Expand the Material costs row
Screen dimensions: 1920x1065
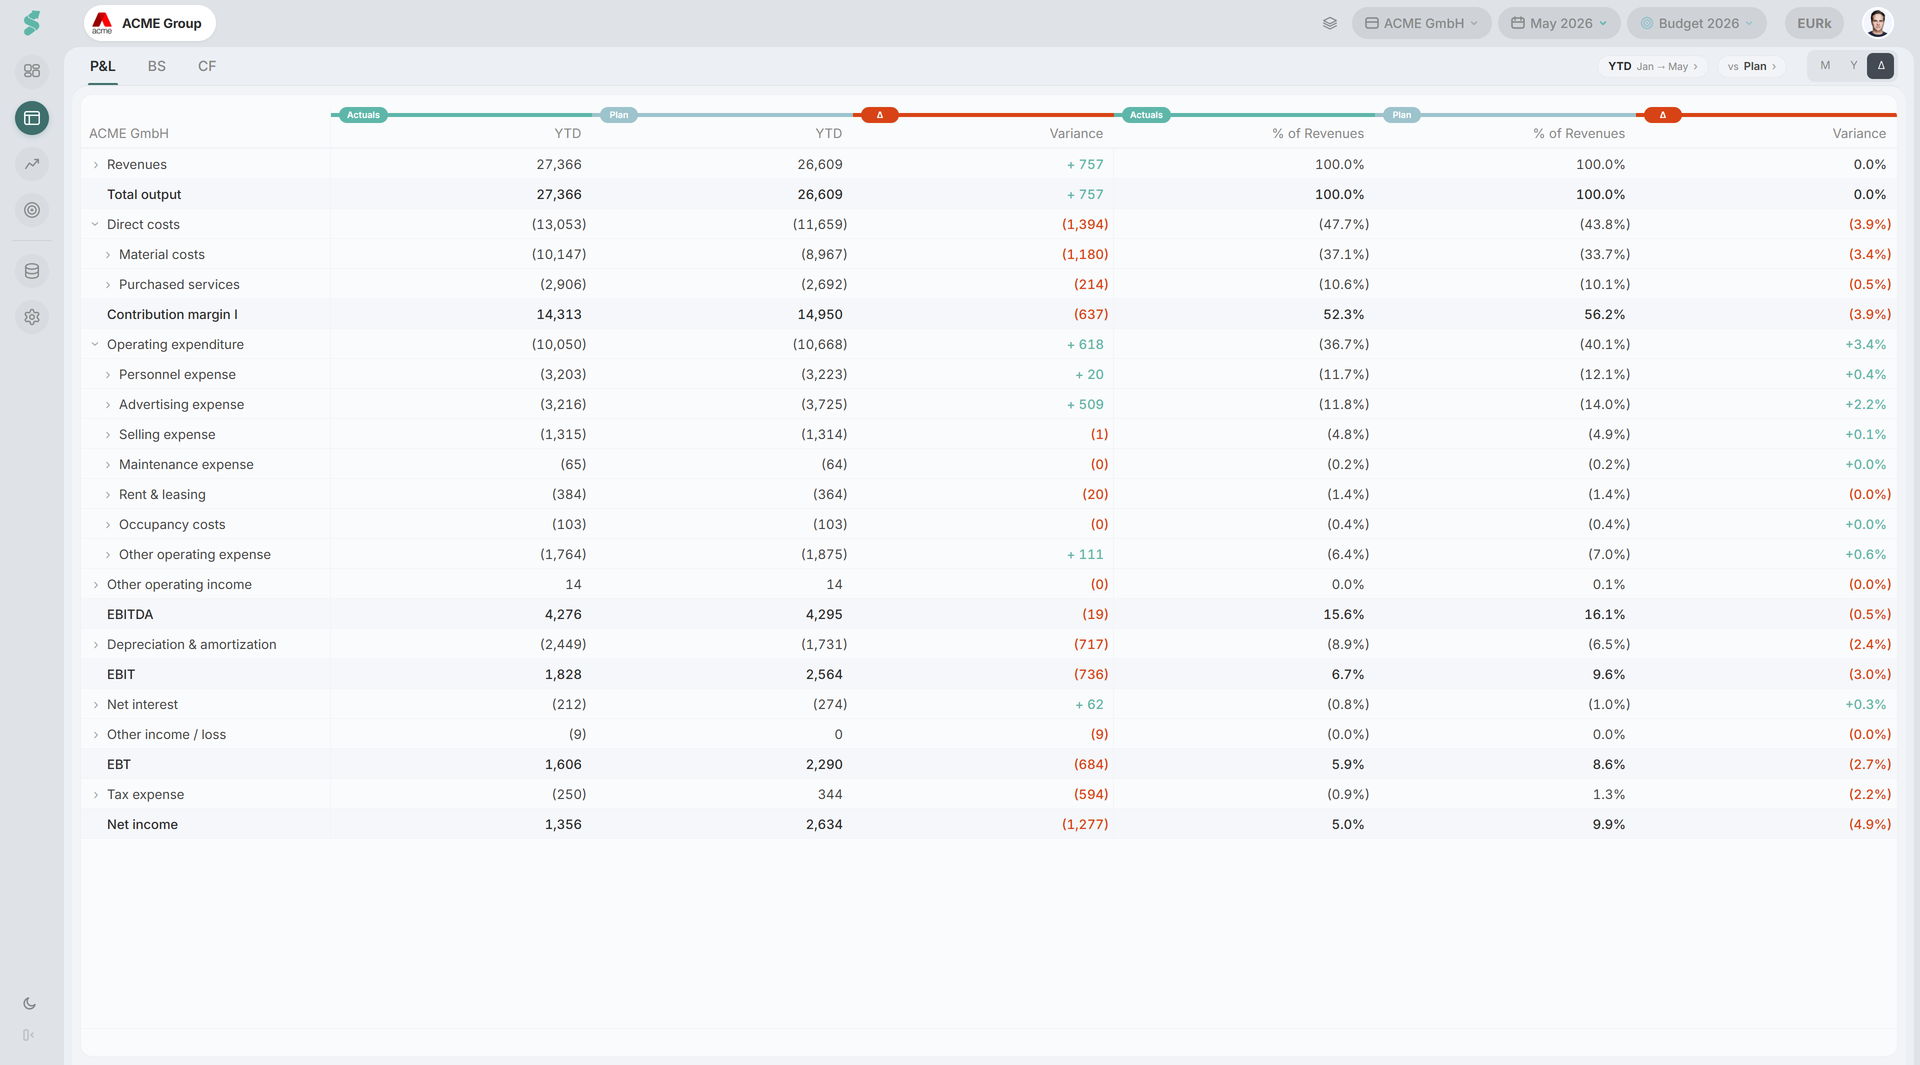[108, 255]
